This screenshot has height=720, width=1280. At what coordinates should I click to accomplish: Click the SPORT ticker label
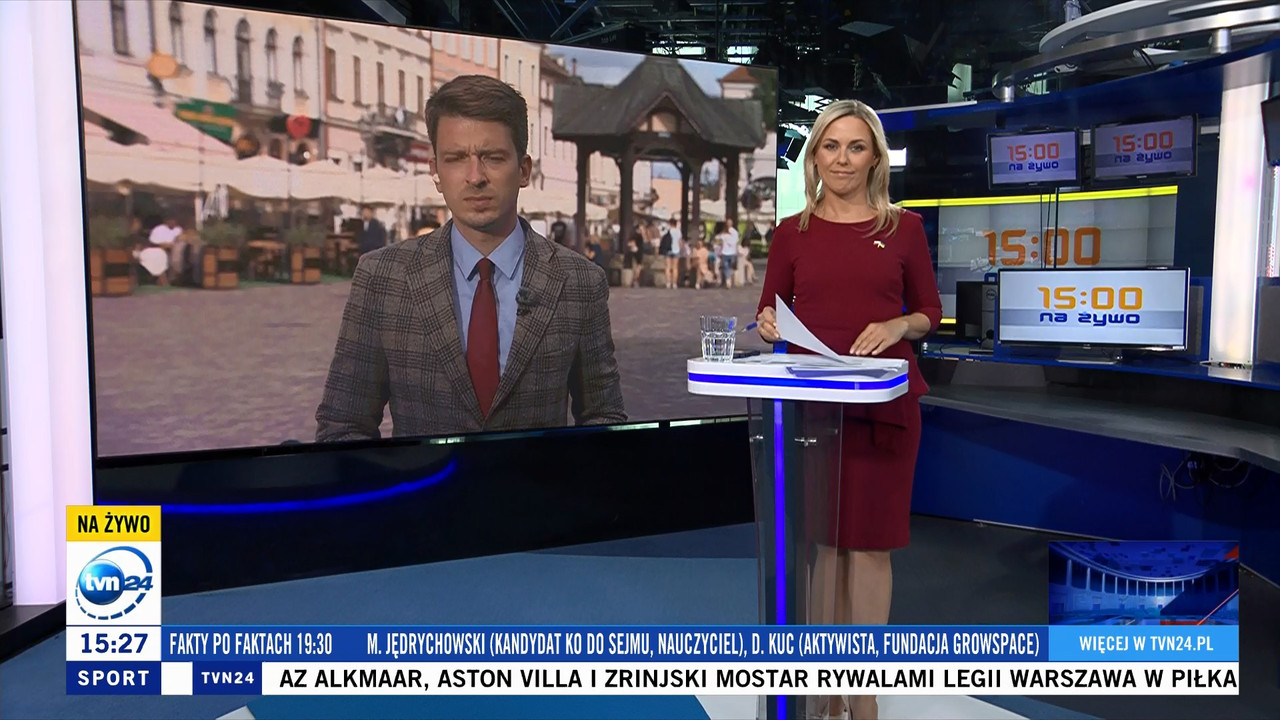(113, 678)
